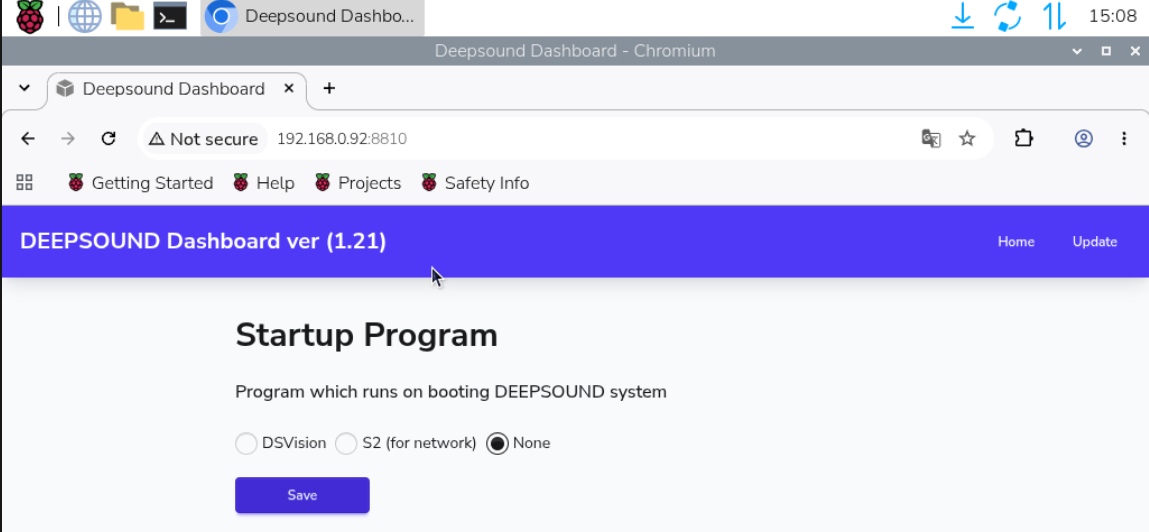1149x532 pixels.
Task: Click the DEEPSOUND Dashboard ver (1.21) title
Action: click(x=203, y=241)
